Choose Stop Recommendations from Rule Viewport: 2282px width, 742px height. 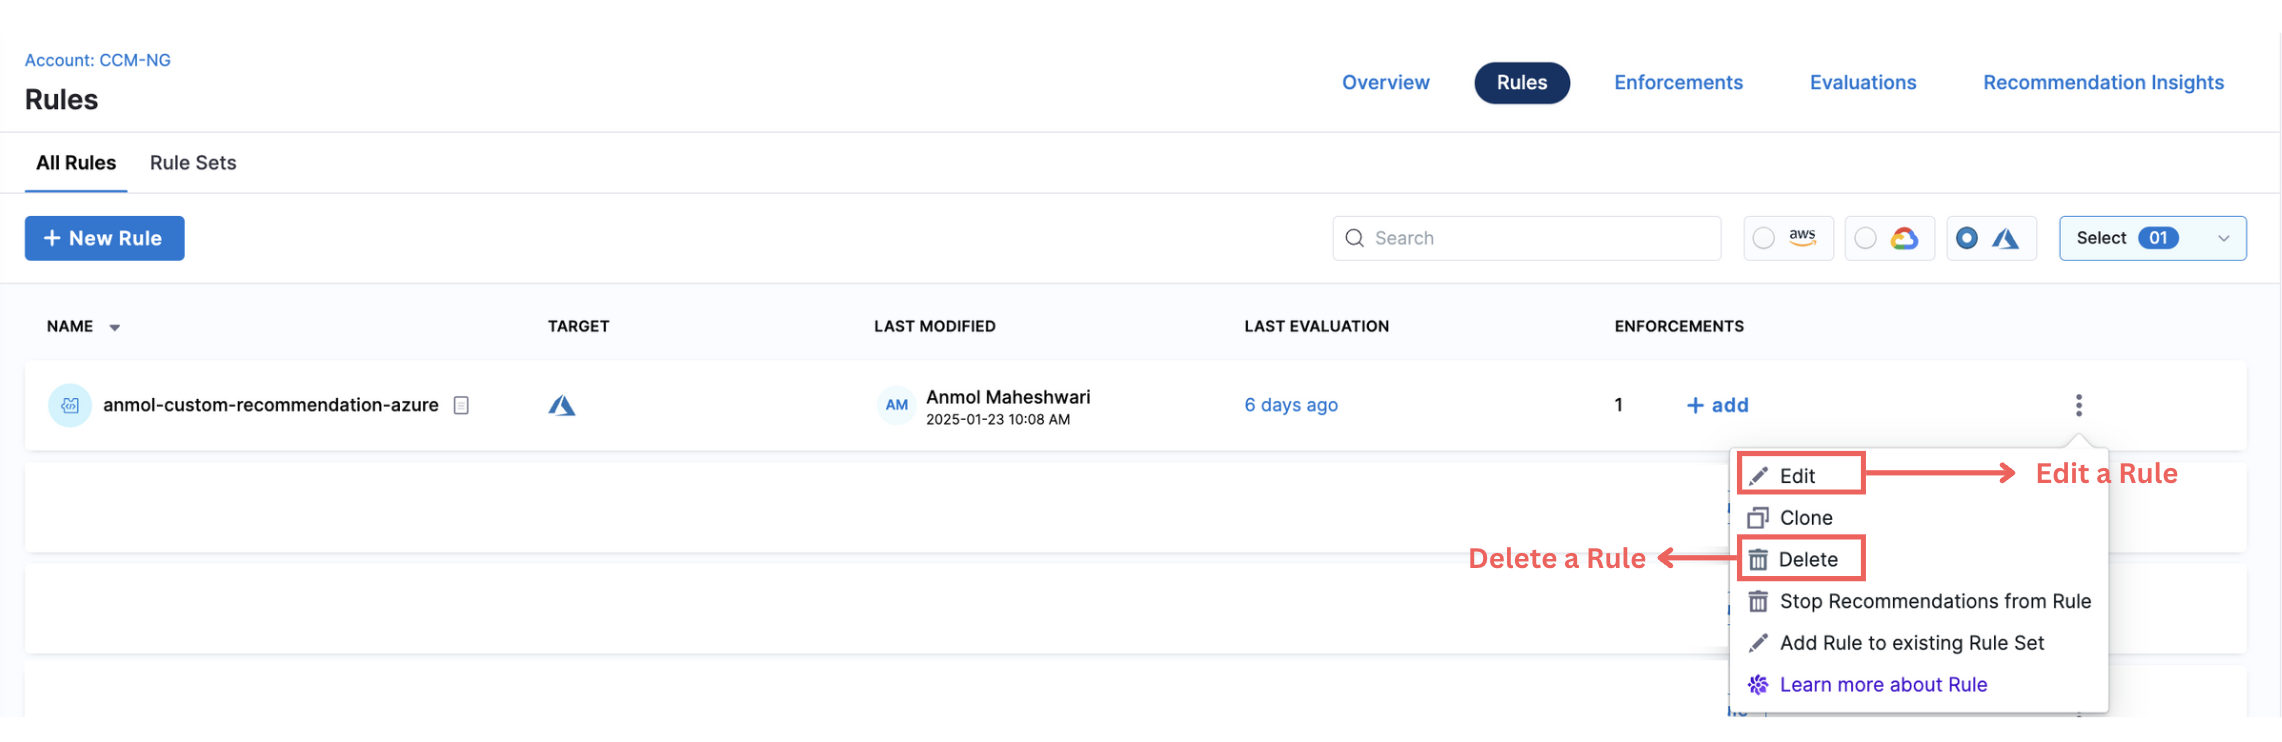click(1934, 601)
